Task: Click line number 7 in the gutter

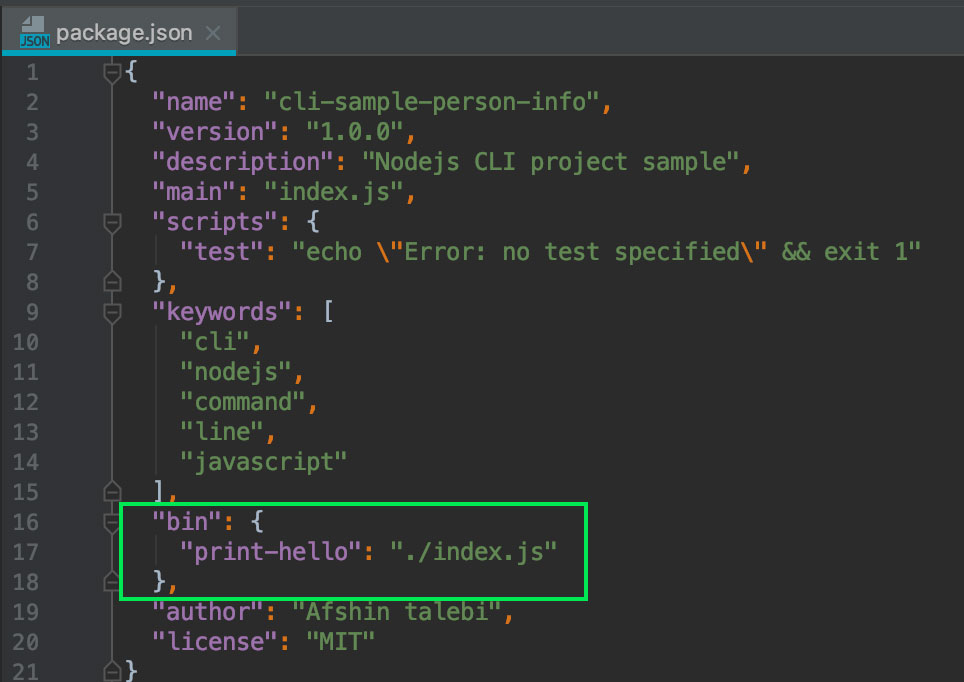Action: pyautogui.click(x=32, y=252)
